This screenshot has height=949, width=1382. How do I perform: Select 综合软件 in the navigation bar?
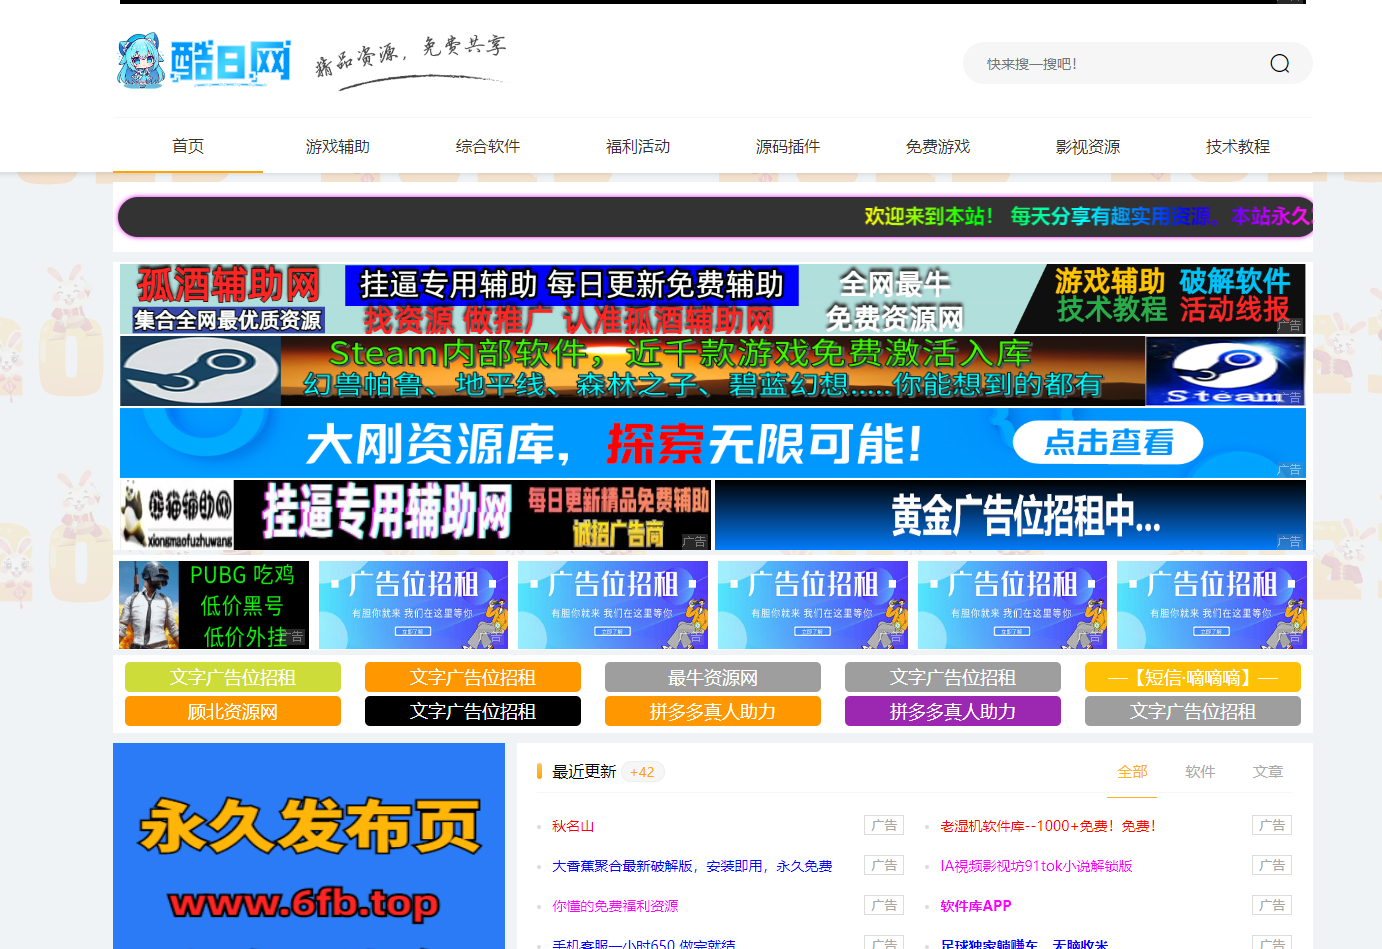pos(488,146)
